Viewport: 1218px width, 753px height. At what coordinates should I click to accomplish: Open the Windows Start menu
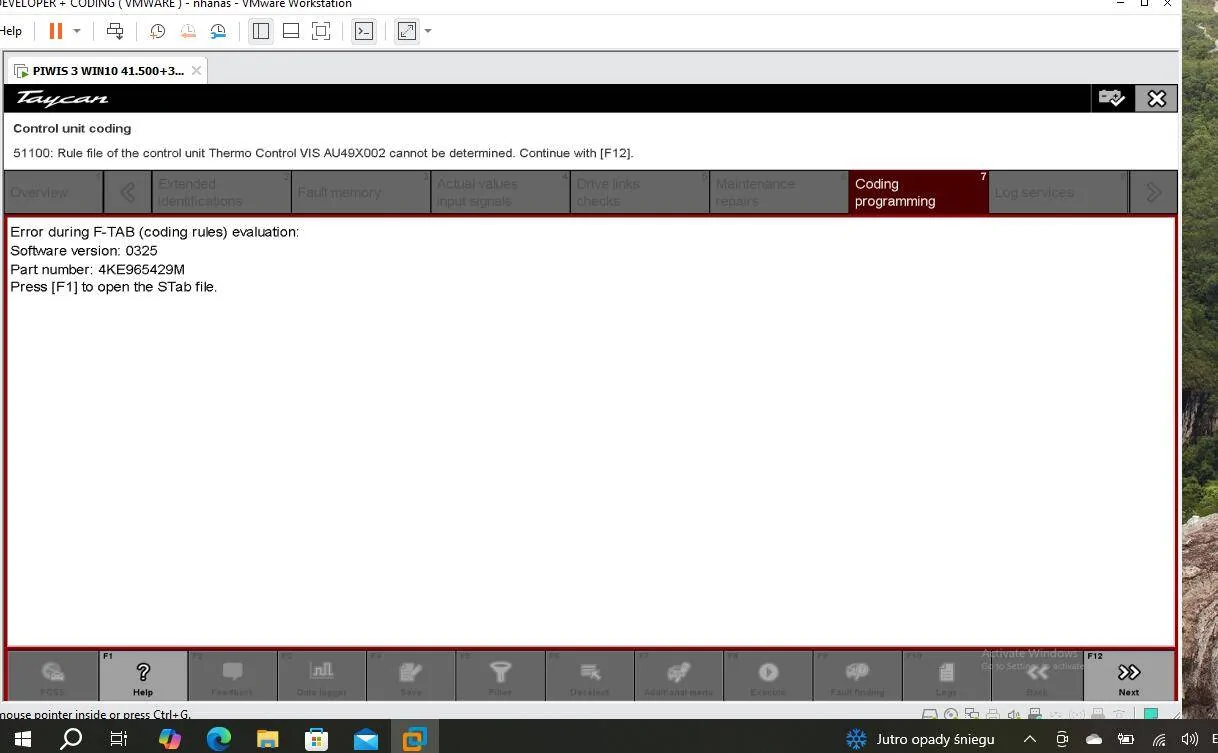(x=22, y=739)
